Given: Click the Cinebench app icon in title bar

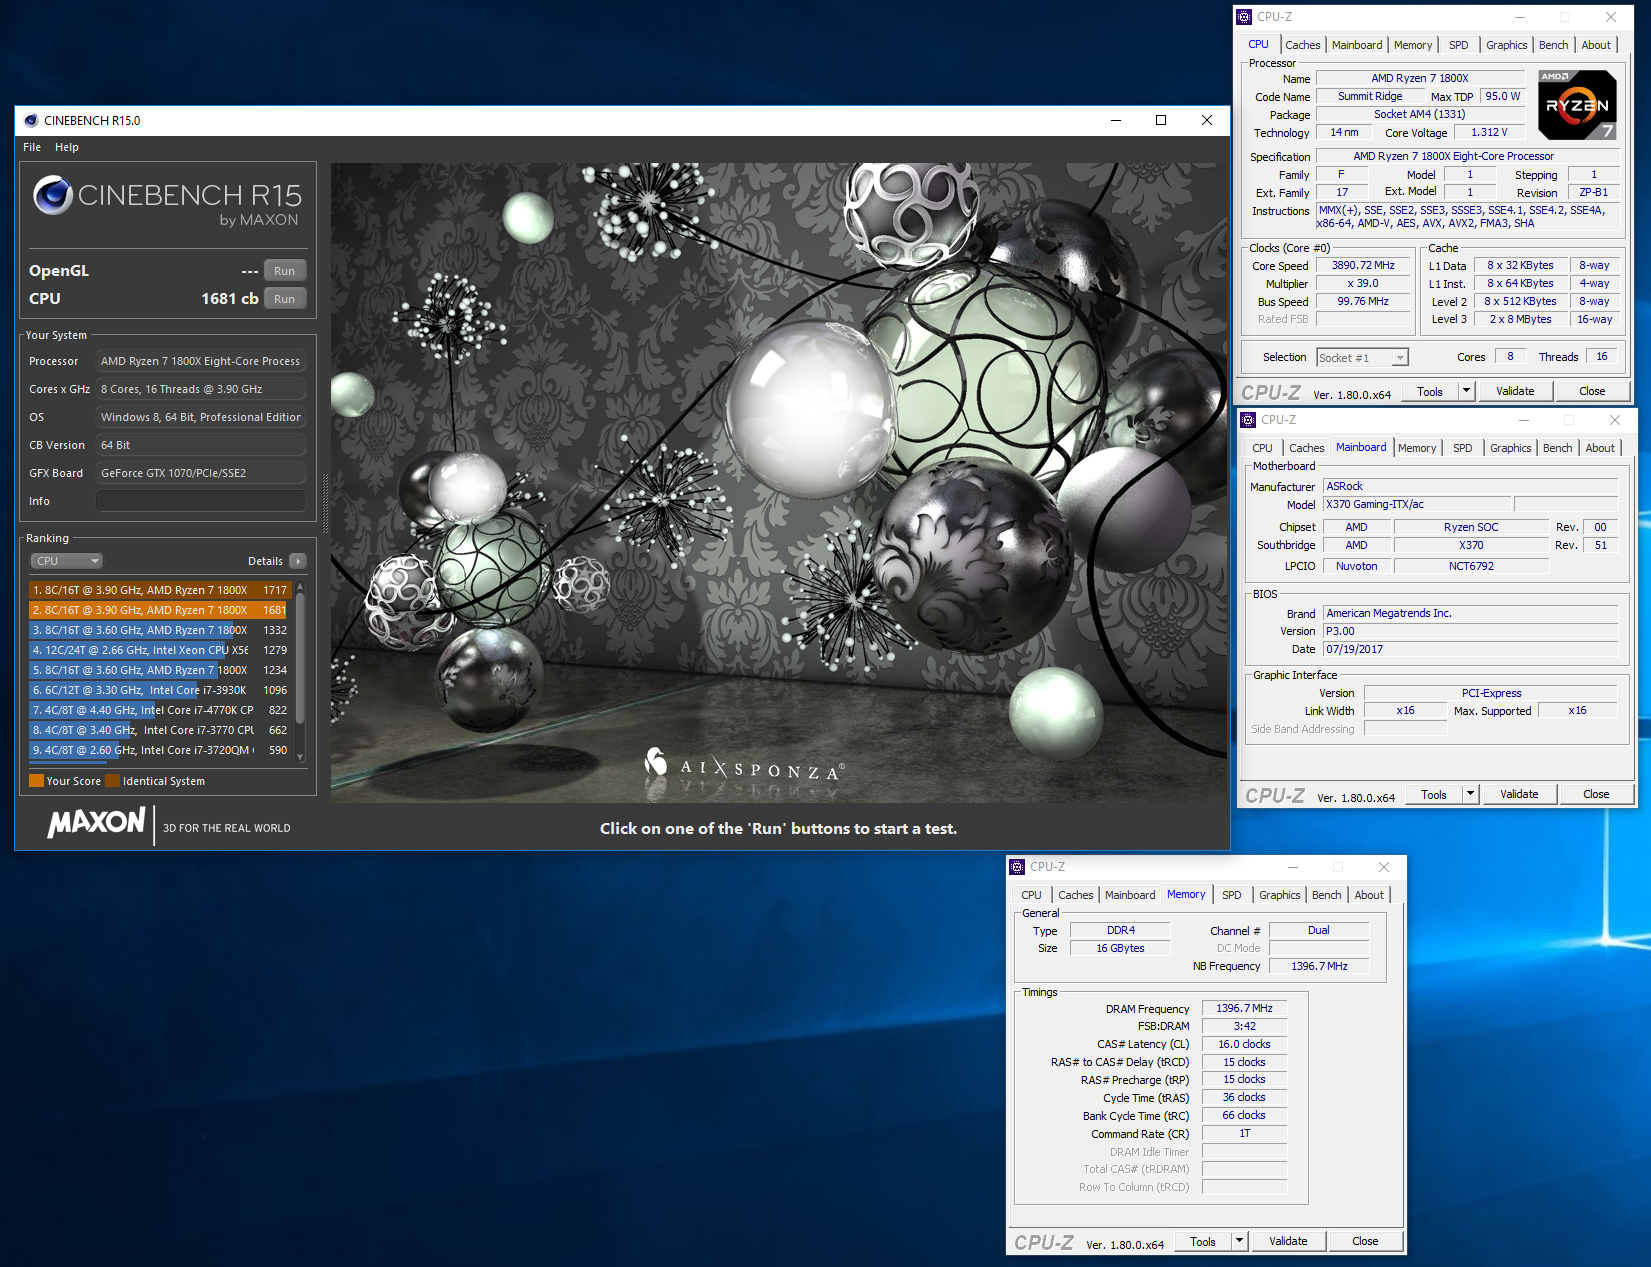Looking at the screenshot, I should pyautogui.click(x=31, y=120).
